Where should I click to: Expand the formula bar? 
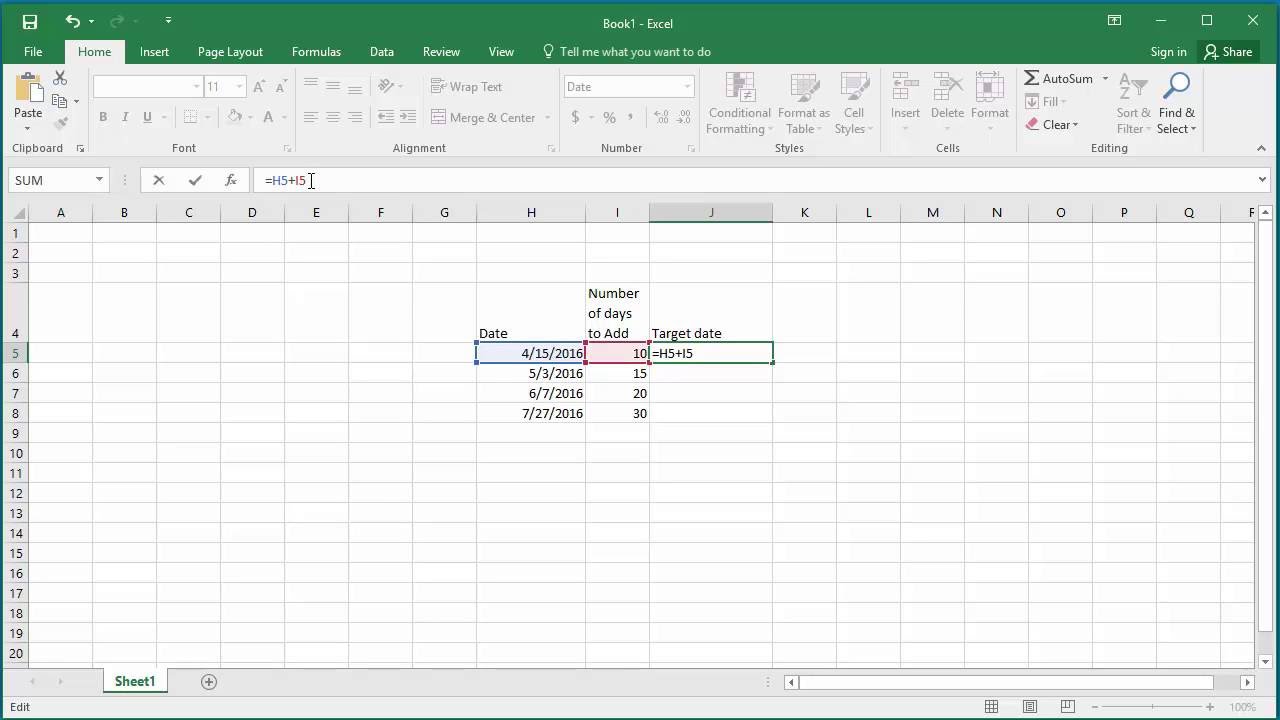click(x=1263, y=180)
